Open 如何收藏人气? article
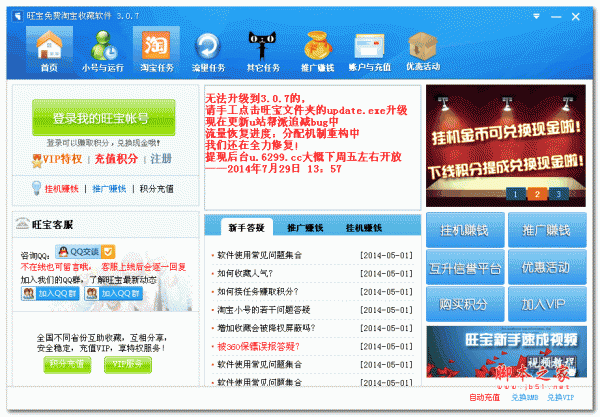The height and width of the screenshot is (417, 600). (x=245, y=273)
